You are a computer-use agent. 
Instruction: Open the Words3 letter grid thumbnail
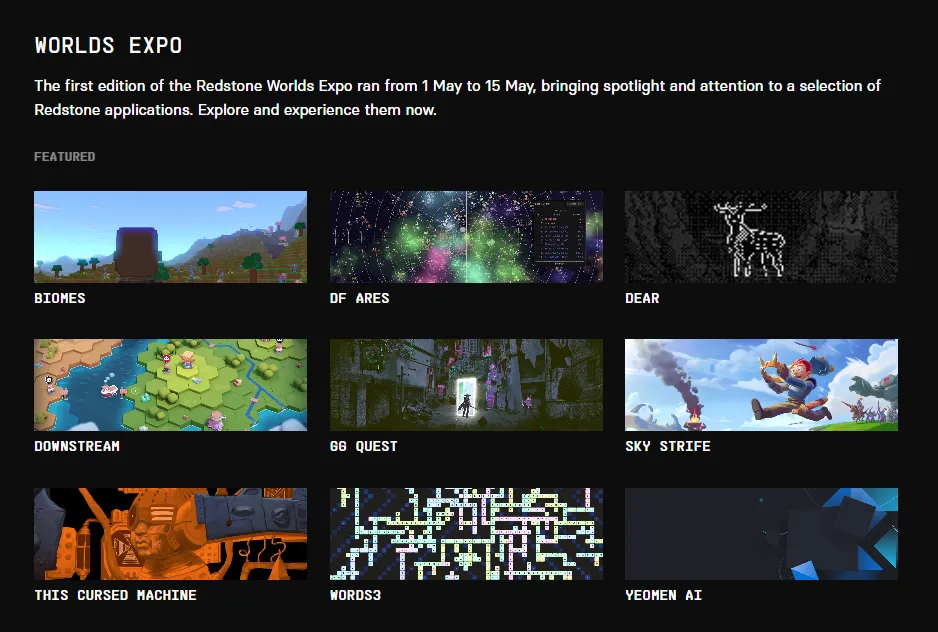point(466,534)
